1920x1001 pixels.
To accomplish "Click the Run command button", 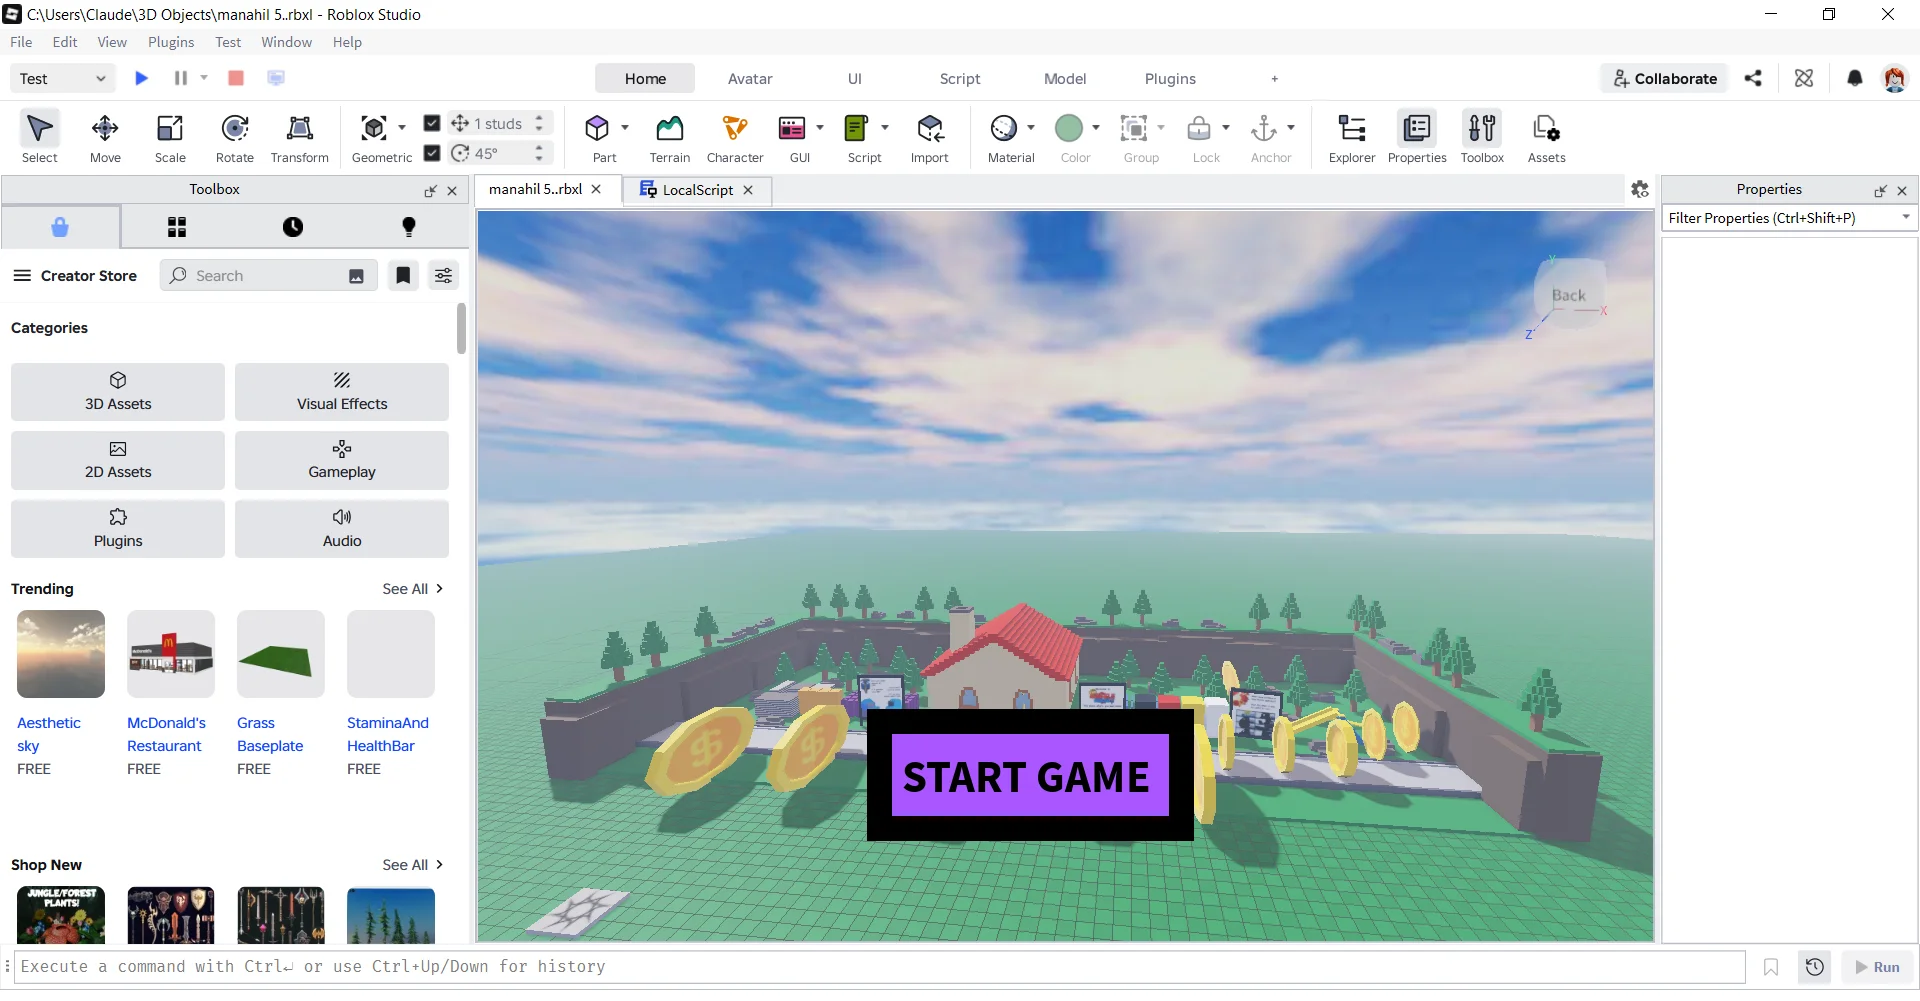I will point(1877,967).
